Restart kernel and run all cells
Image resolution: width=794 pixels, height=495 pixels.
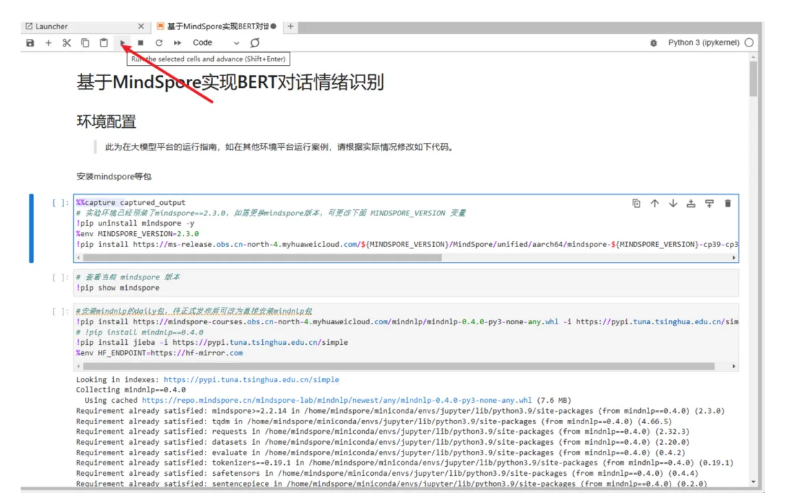pos(177,43)
